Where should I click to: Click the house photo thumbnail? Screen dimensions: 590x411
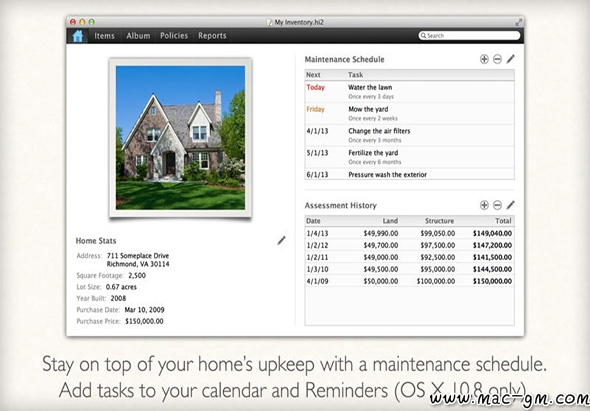[180, 137]
